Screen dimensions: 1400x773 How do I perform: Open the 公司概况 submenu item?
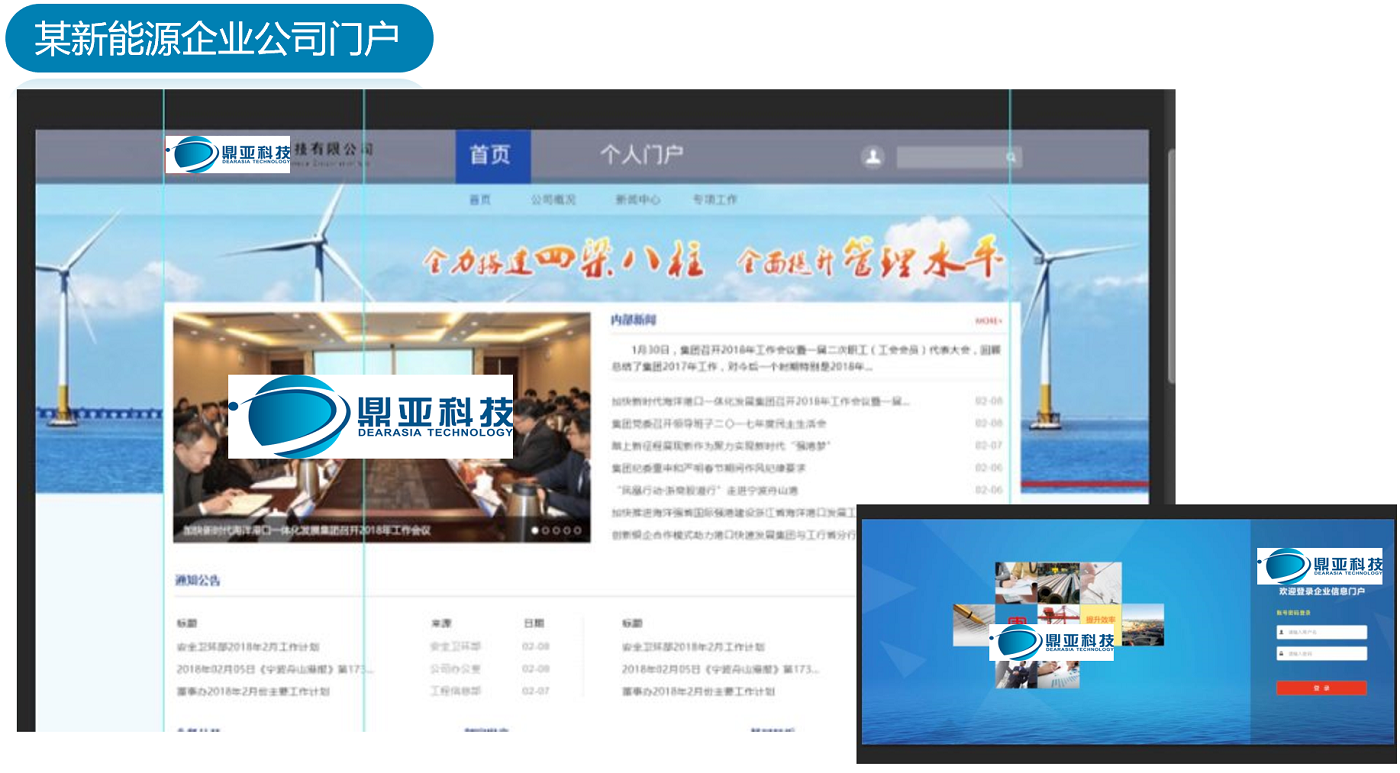[553, 200]
